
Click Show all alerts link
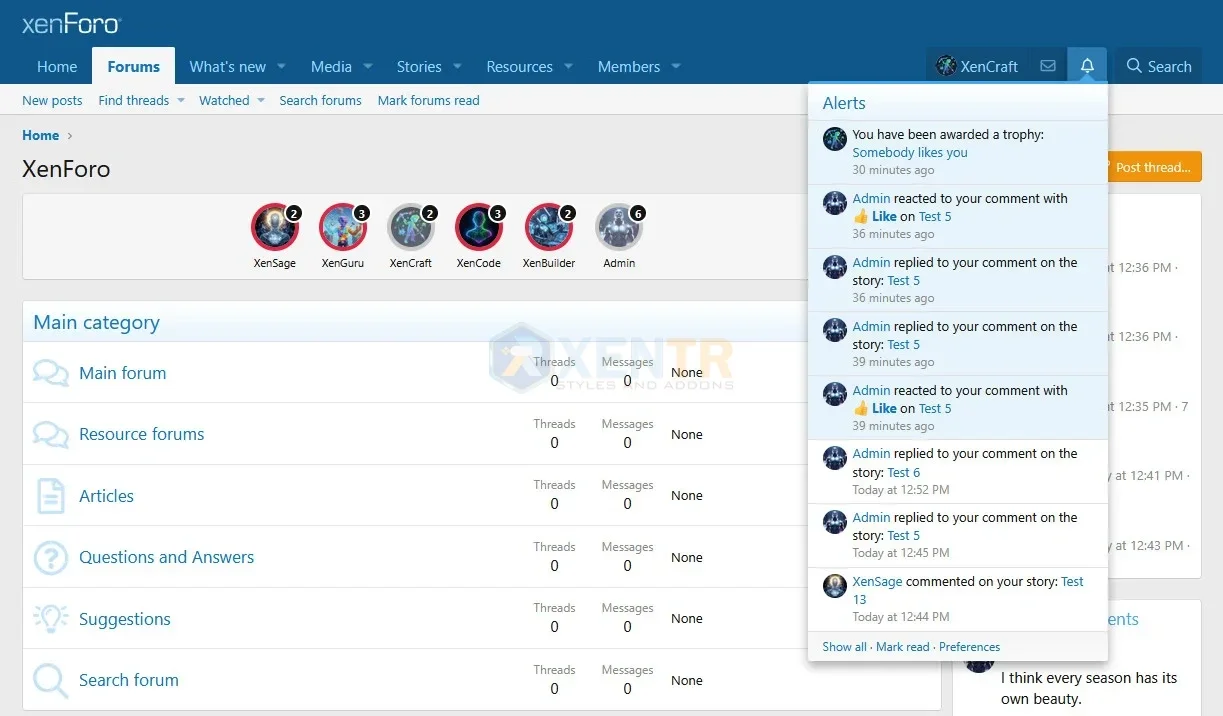pos(845,647)
